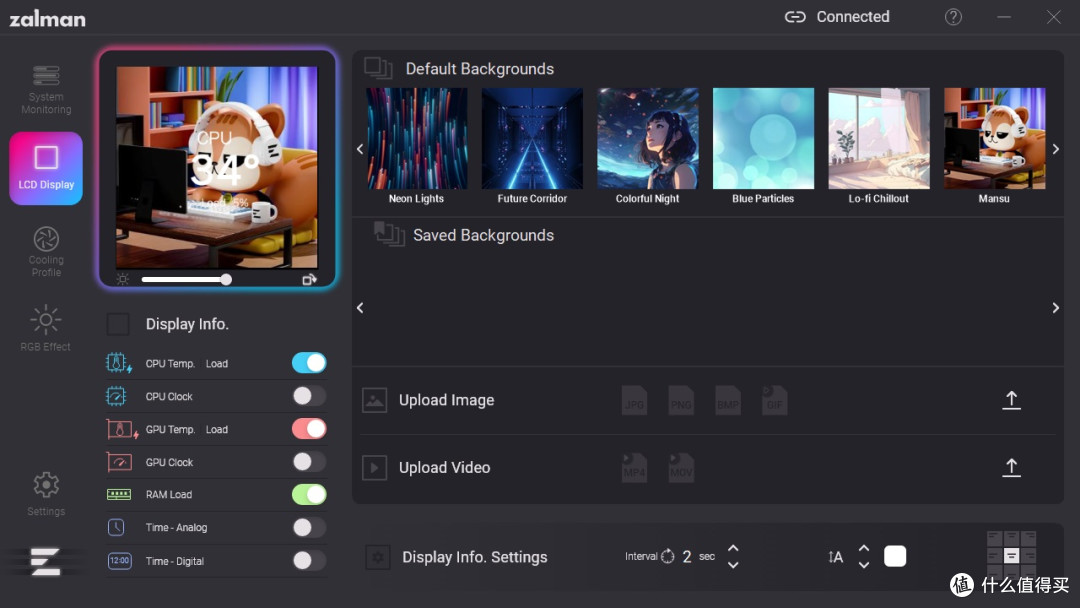
Task: Click the PNG file format icon
Action: [x=681, y=401]
